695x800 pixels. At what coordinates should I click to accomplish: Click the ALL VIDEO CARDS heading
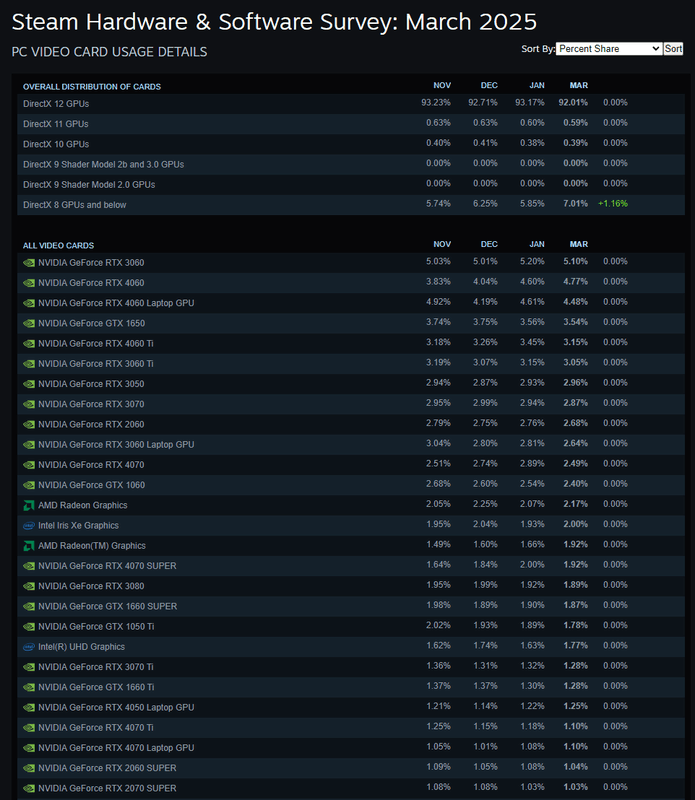58,245
